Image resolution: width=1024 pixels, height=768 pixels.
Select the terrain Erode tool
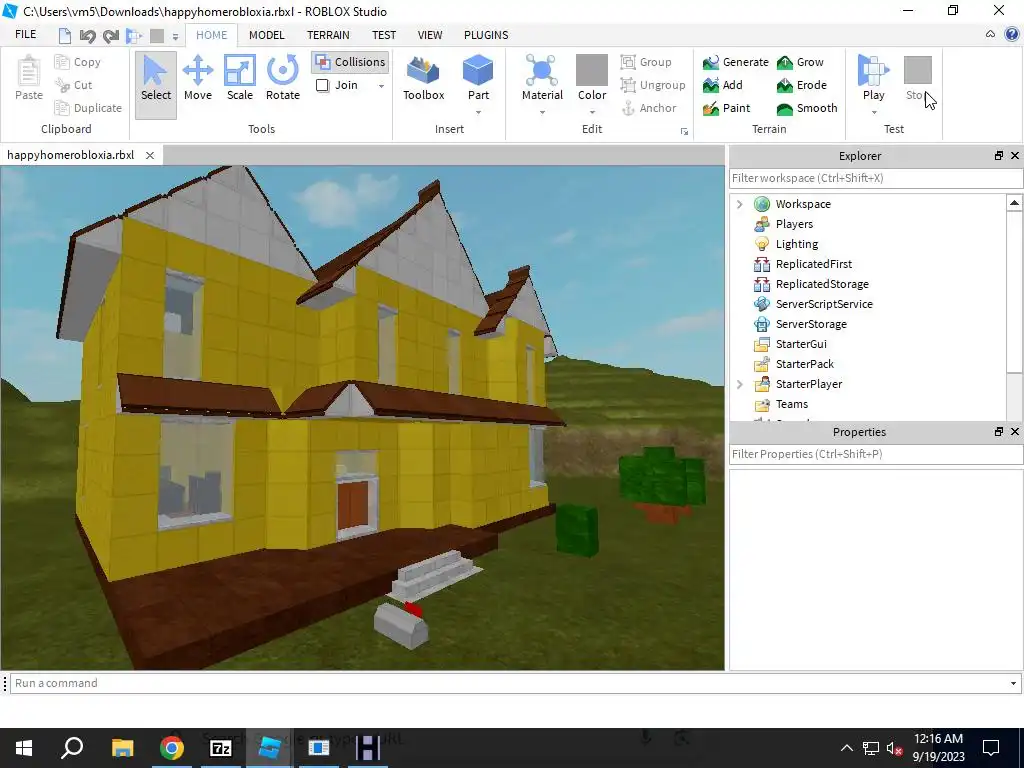[x=801, y=85]
